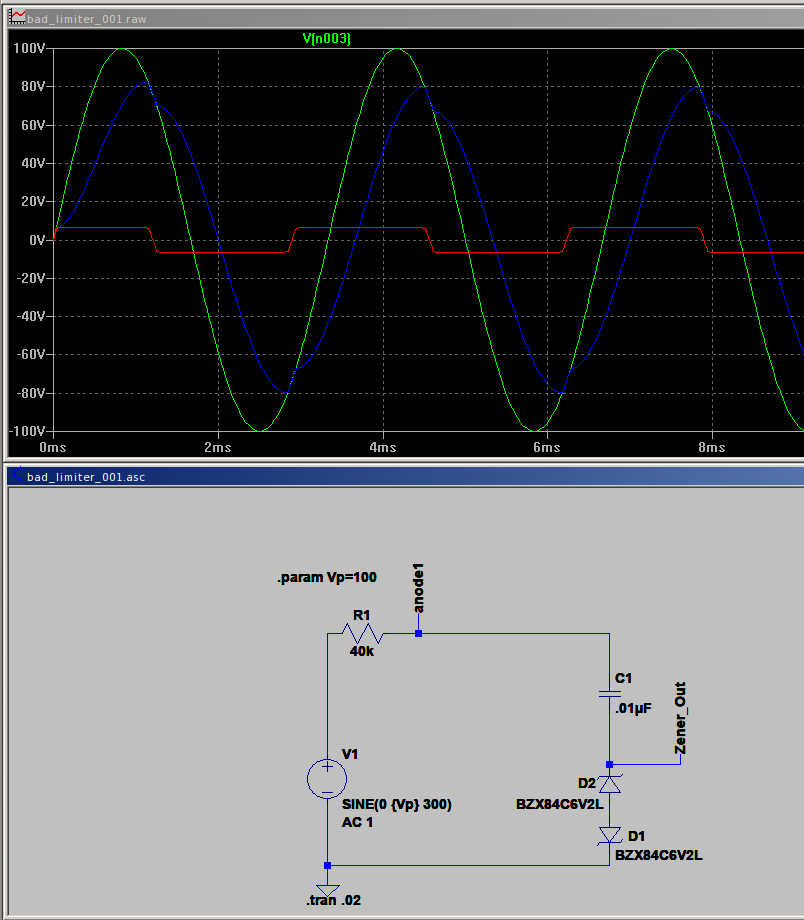
Task: Click the 8ms time axis label
Action: tap(712, 448)
